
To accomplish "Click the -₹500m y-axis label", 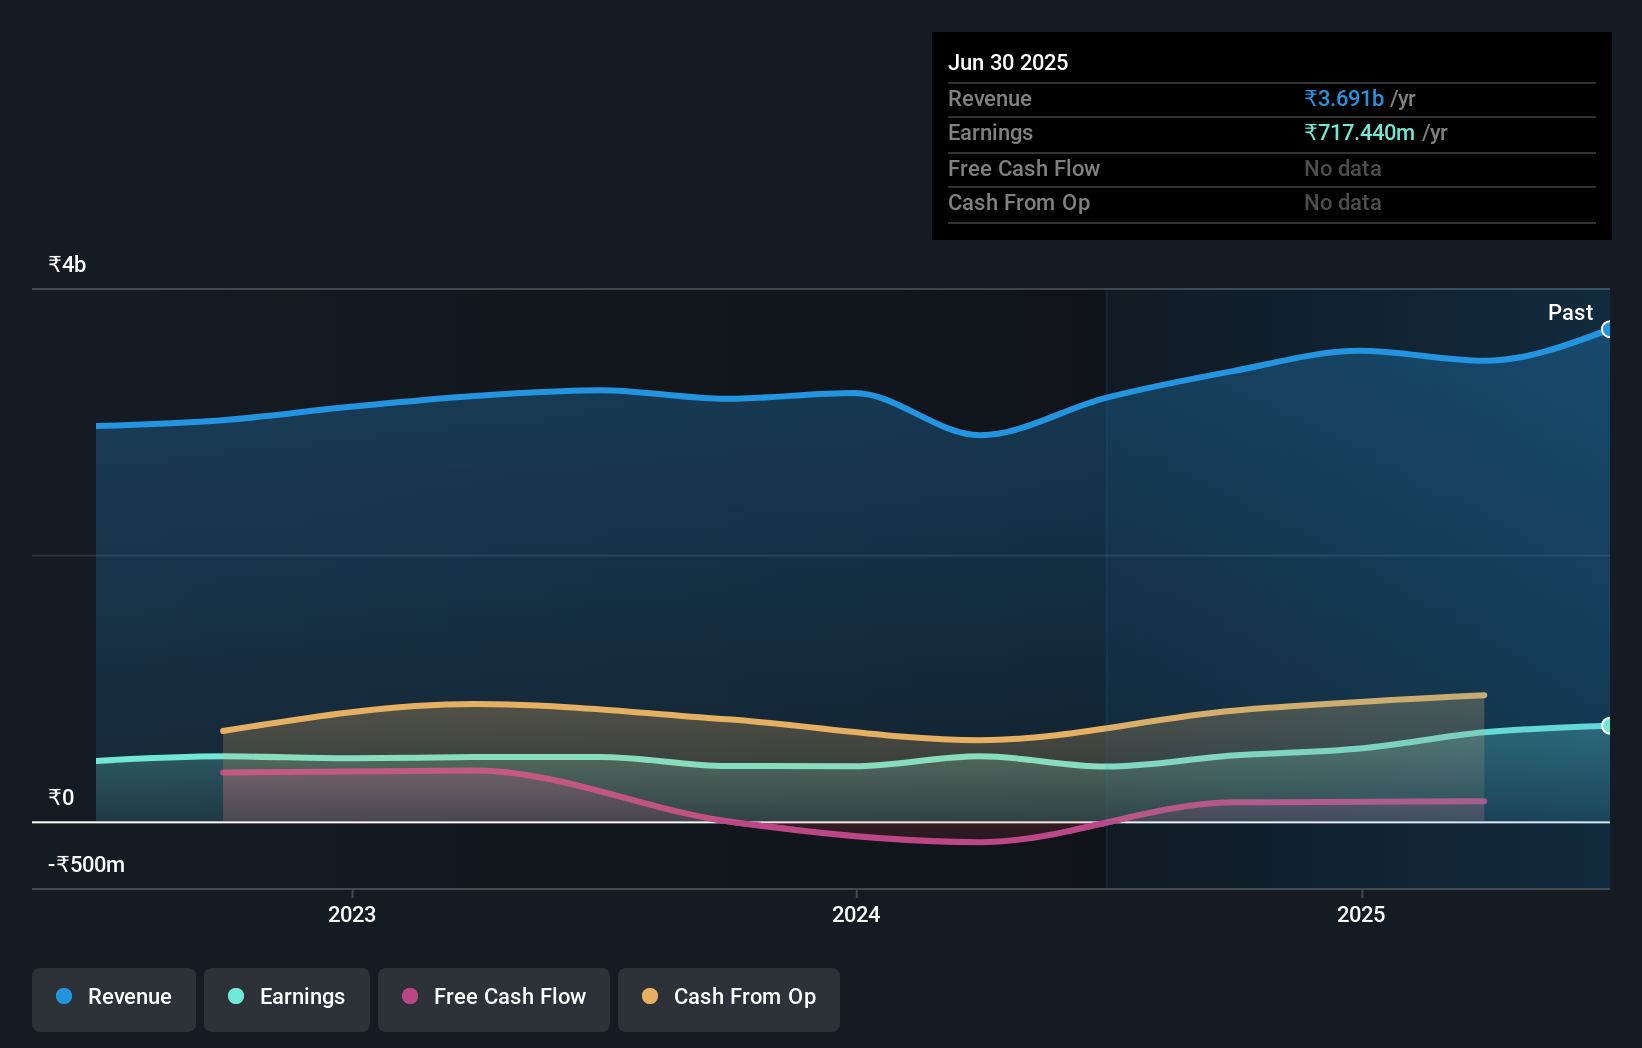I will click(87, 864).
